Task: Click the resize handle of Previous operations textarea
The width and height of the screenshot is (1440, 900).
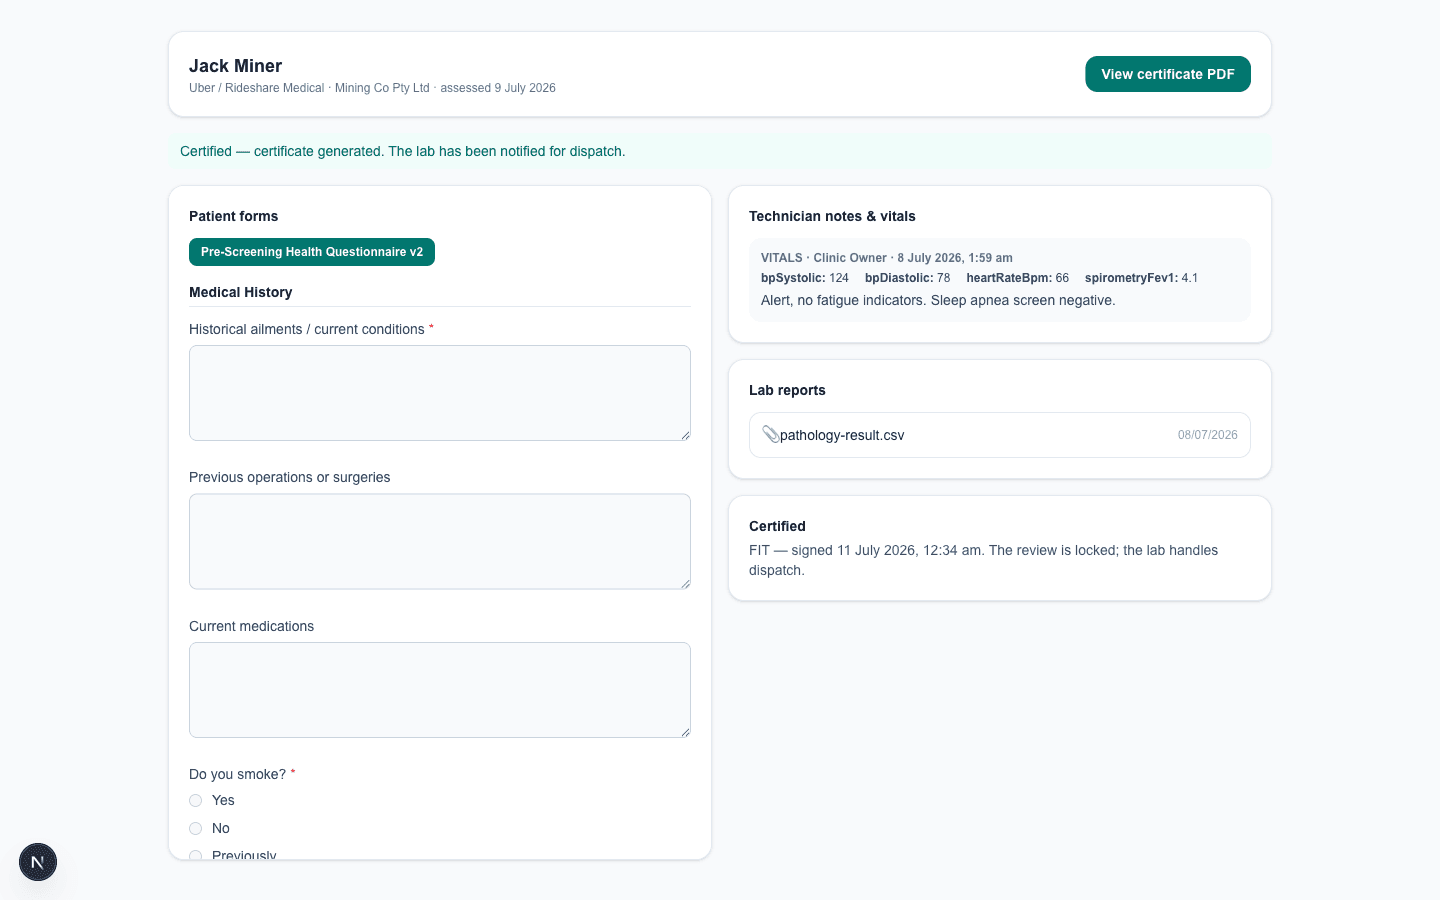Action: click(x=685, y=583)
